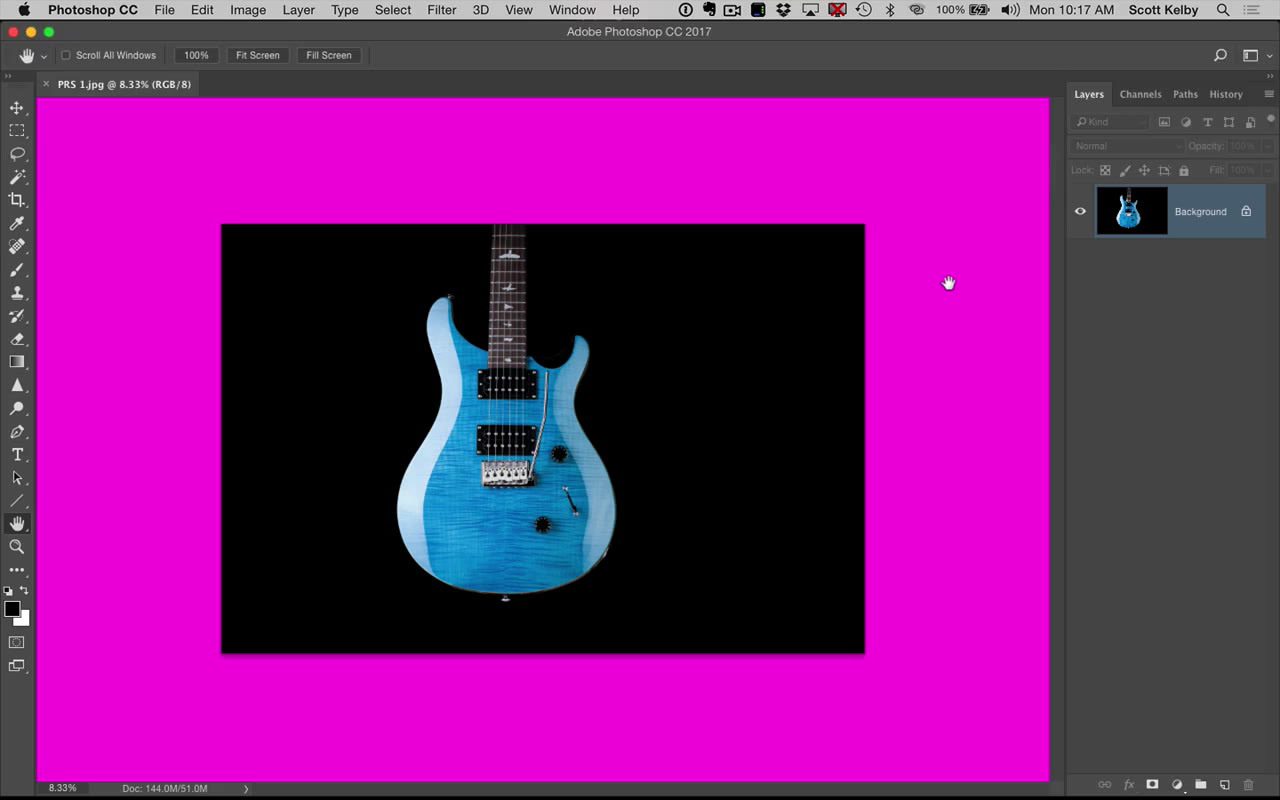Select the Lasso tool

tap(16, 153)
